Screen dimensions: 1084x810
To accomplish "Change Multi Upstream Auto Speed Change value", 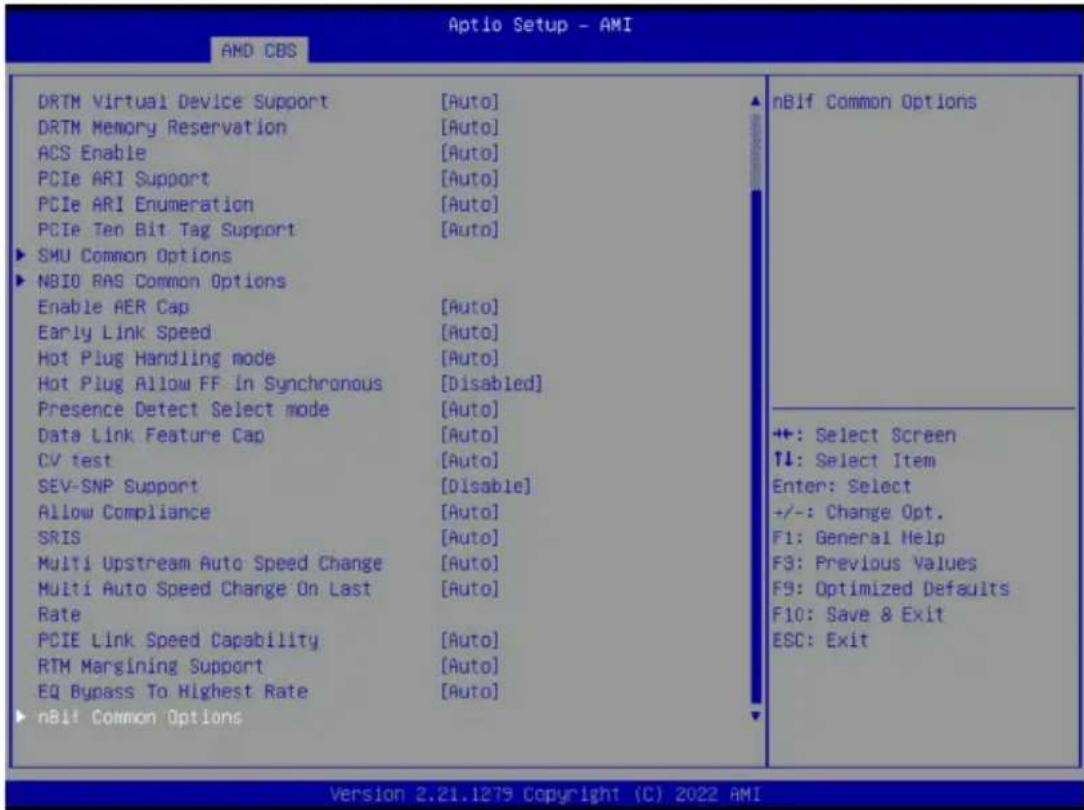I will pos(469,563).
